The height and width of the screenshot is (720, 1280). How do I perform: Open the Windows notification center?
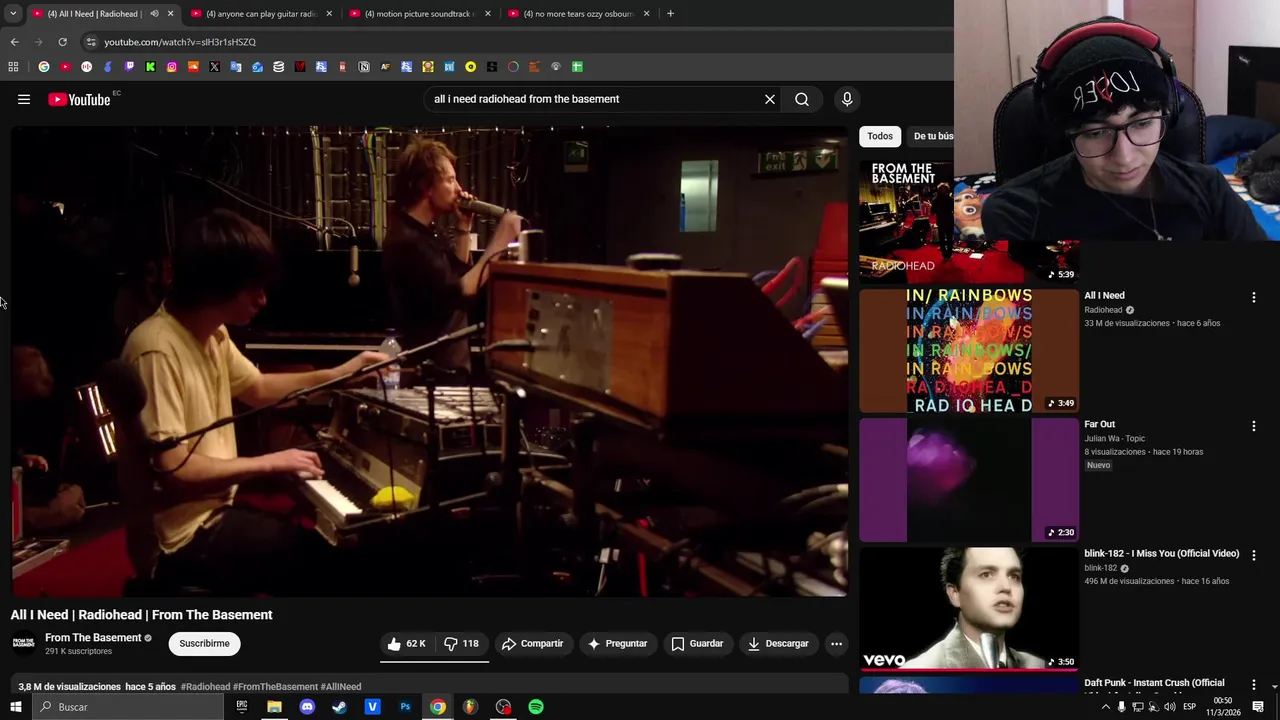point(1258,707)
